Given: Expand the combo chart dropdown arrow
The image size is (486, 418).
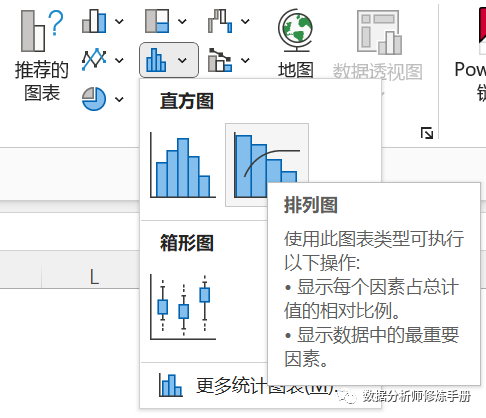Looking at the screenshot, I should click(245, 60).
